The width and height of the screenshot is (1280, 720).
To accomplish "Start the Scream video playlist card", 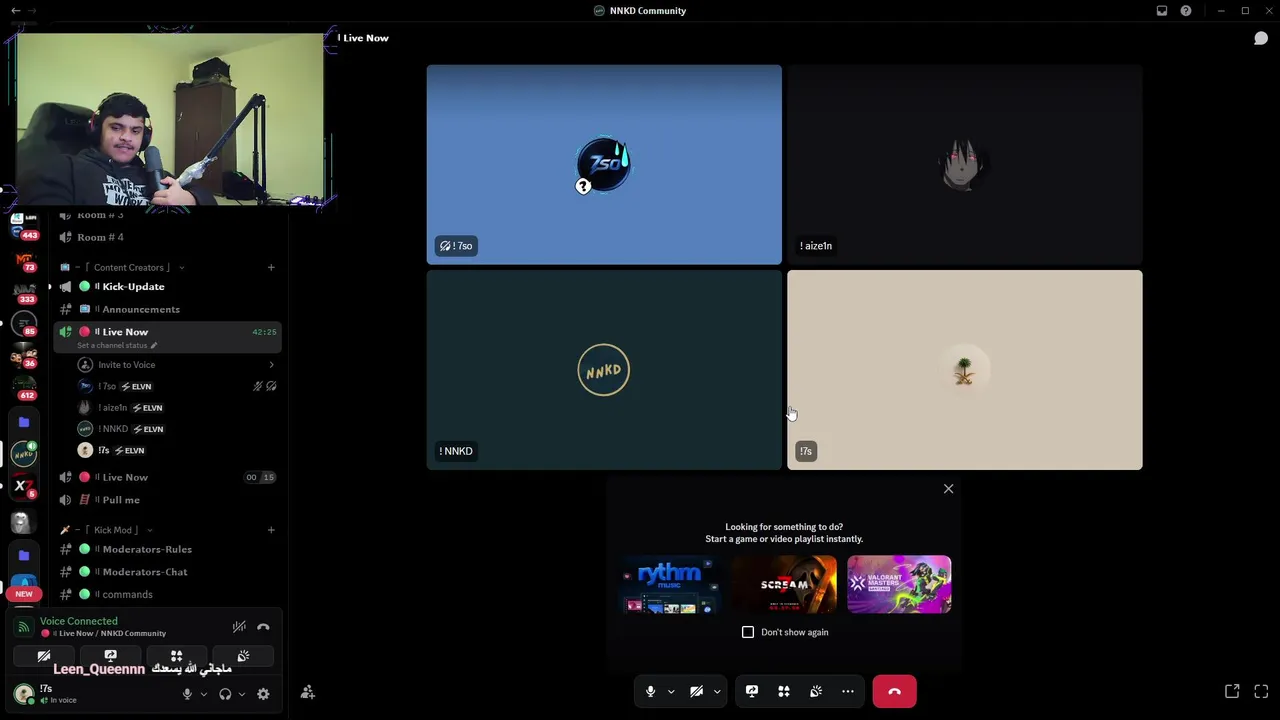I will point(784,584).
